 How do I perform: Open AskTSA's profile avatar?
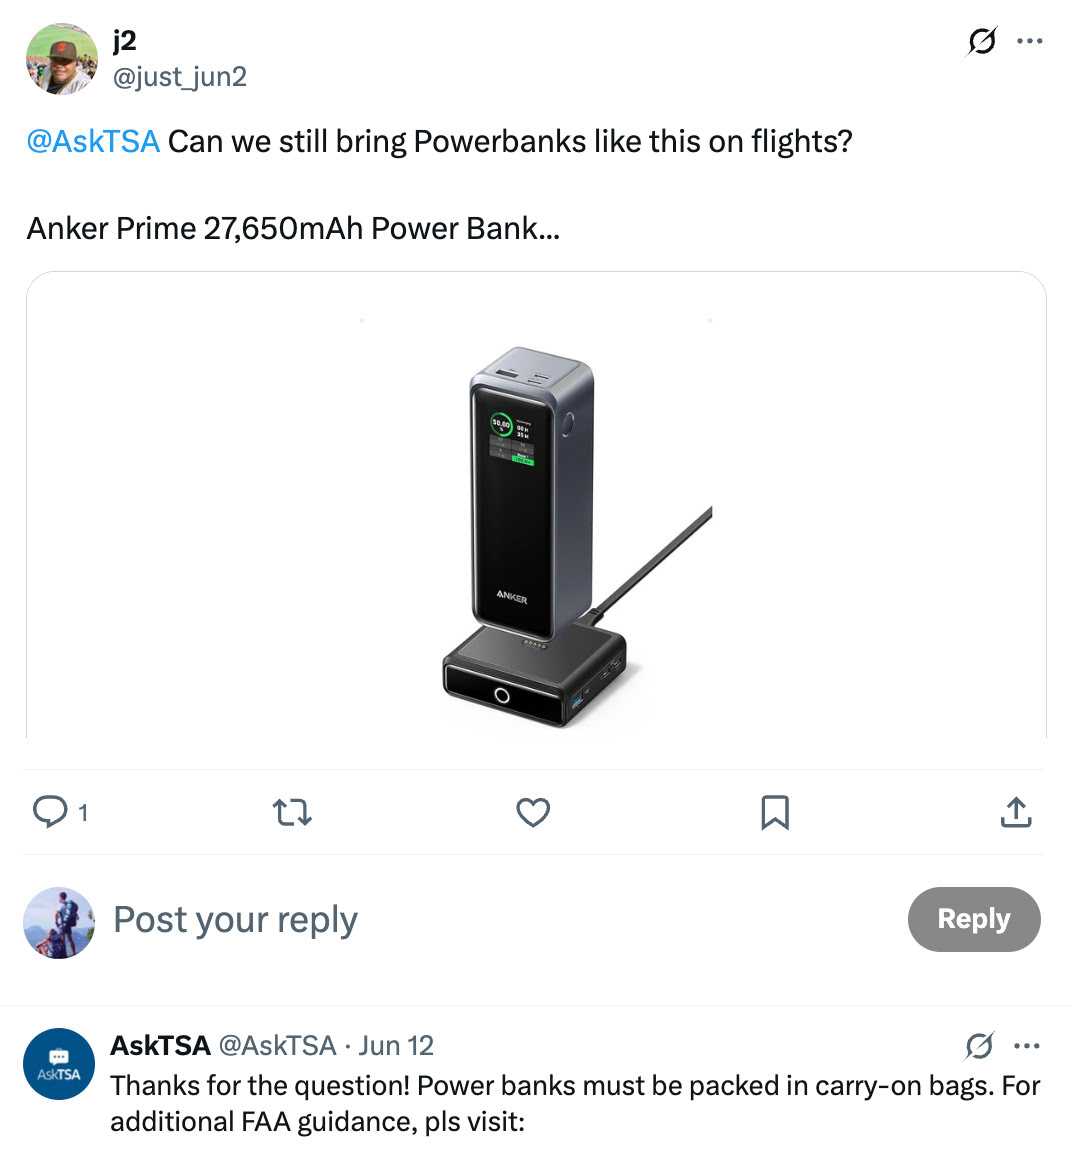point(58,1064)
